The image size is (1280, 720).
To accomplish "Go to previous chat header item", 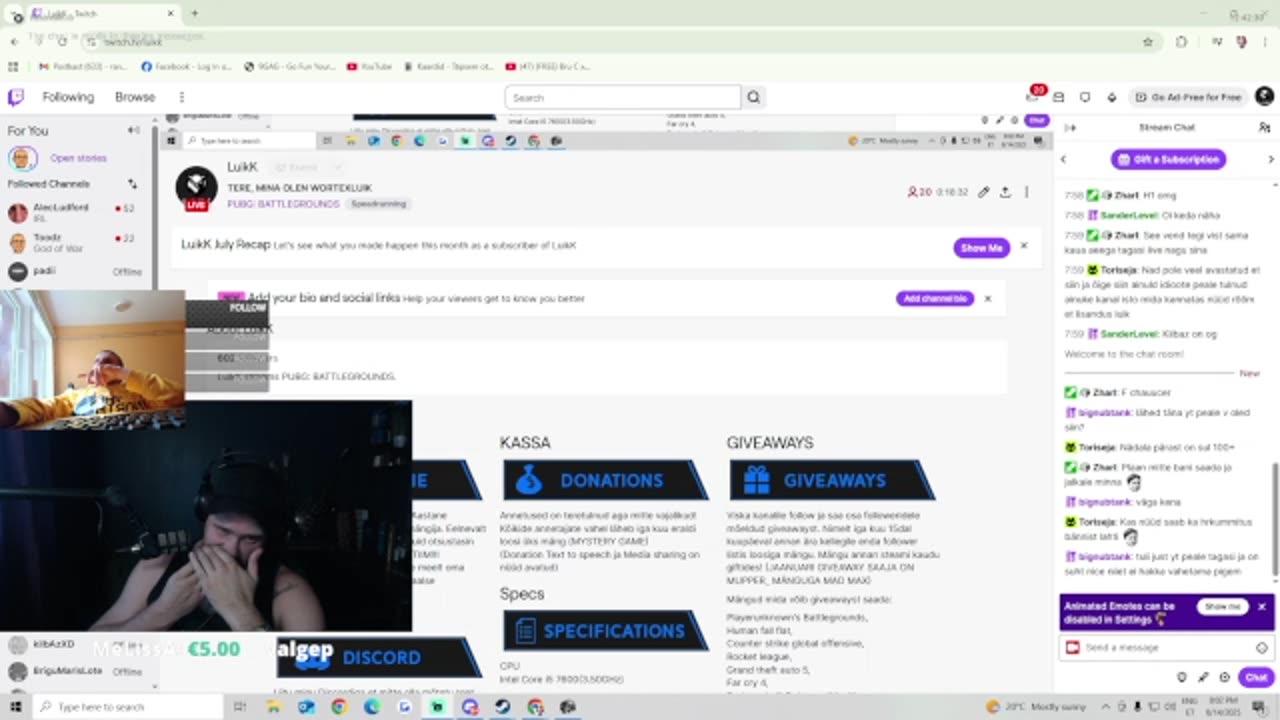I will pos(1064,159).
